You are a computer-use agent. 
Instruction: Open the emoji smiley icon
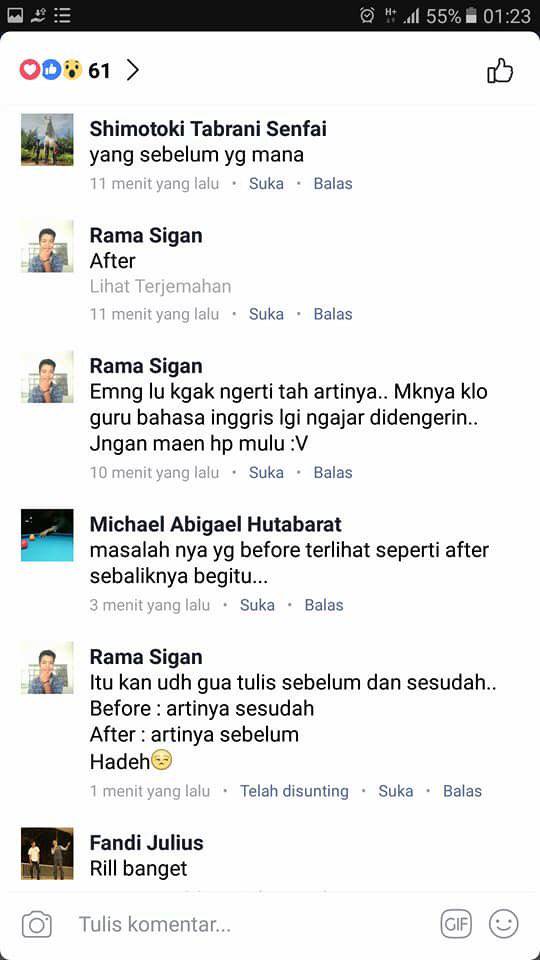[x=503, y=924]
